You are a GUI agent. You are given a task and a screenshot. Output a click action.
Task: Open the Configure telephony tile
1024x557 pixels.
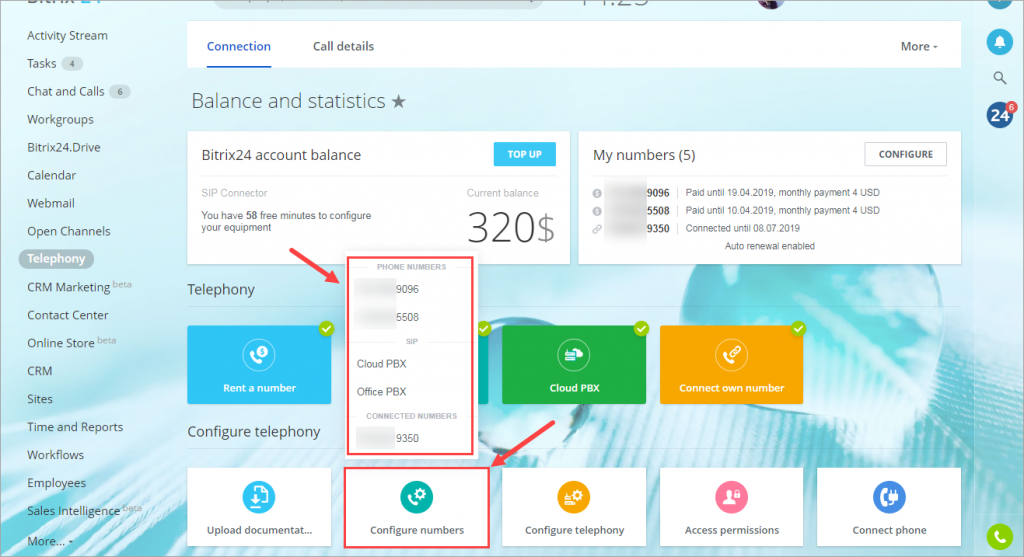574,507
